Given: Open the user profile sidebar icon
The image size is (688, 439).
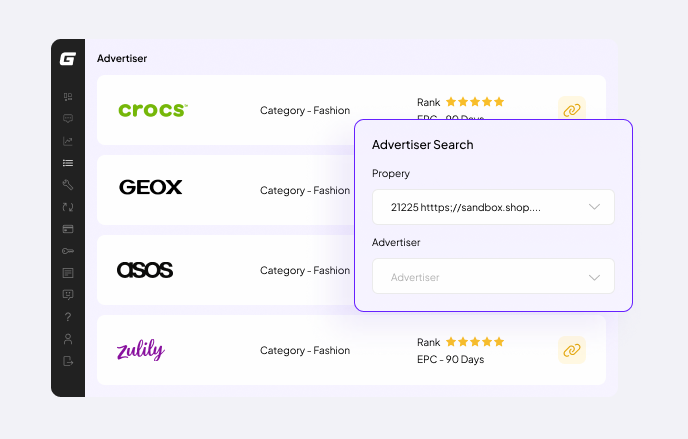Looking at the screenshot, I should 68,339.
